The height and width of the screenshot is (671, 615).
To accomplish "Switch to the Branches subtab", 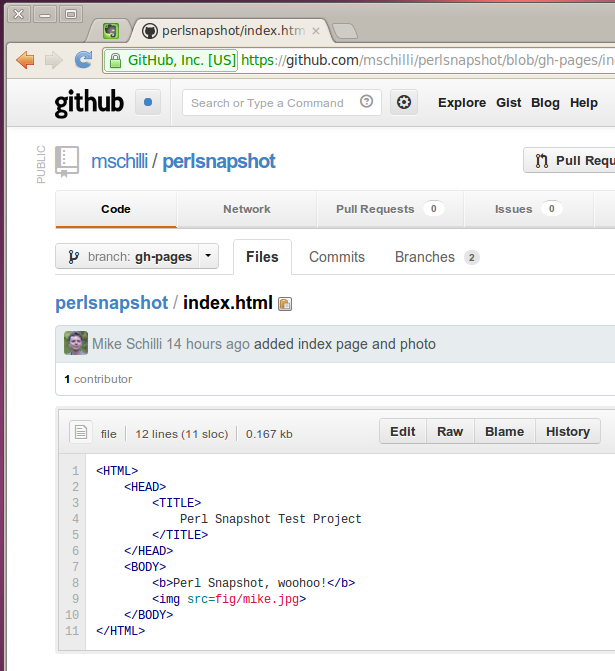I will [437, 257].
